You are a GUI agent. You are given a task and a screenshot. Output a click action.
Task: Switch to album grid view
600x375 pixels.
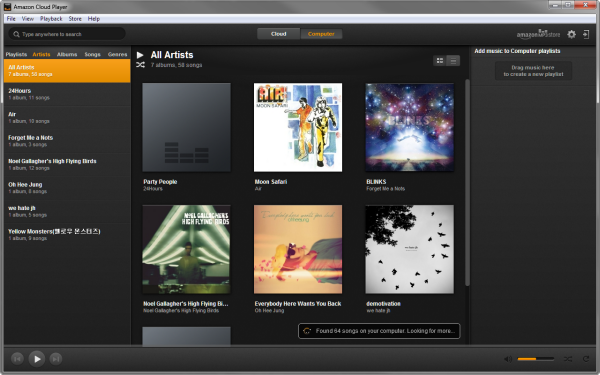coord(440,60)
